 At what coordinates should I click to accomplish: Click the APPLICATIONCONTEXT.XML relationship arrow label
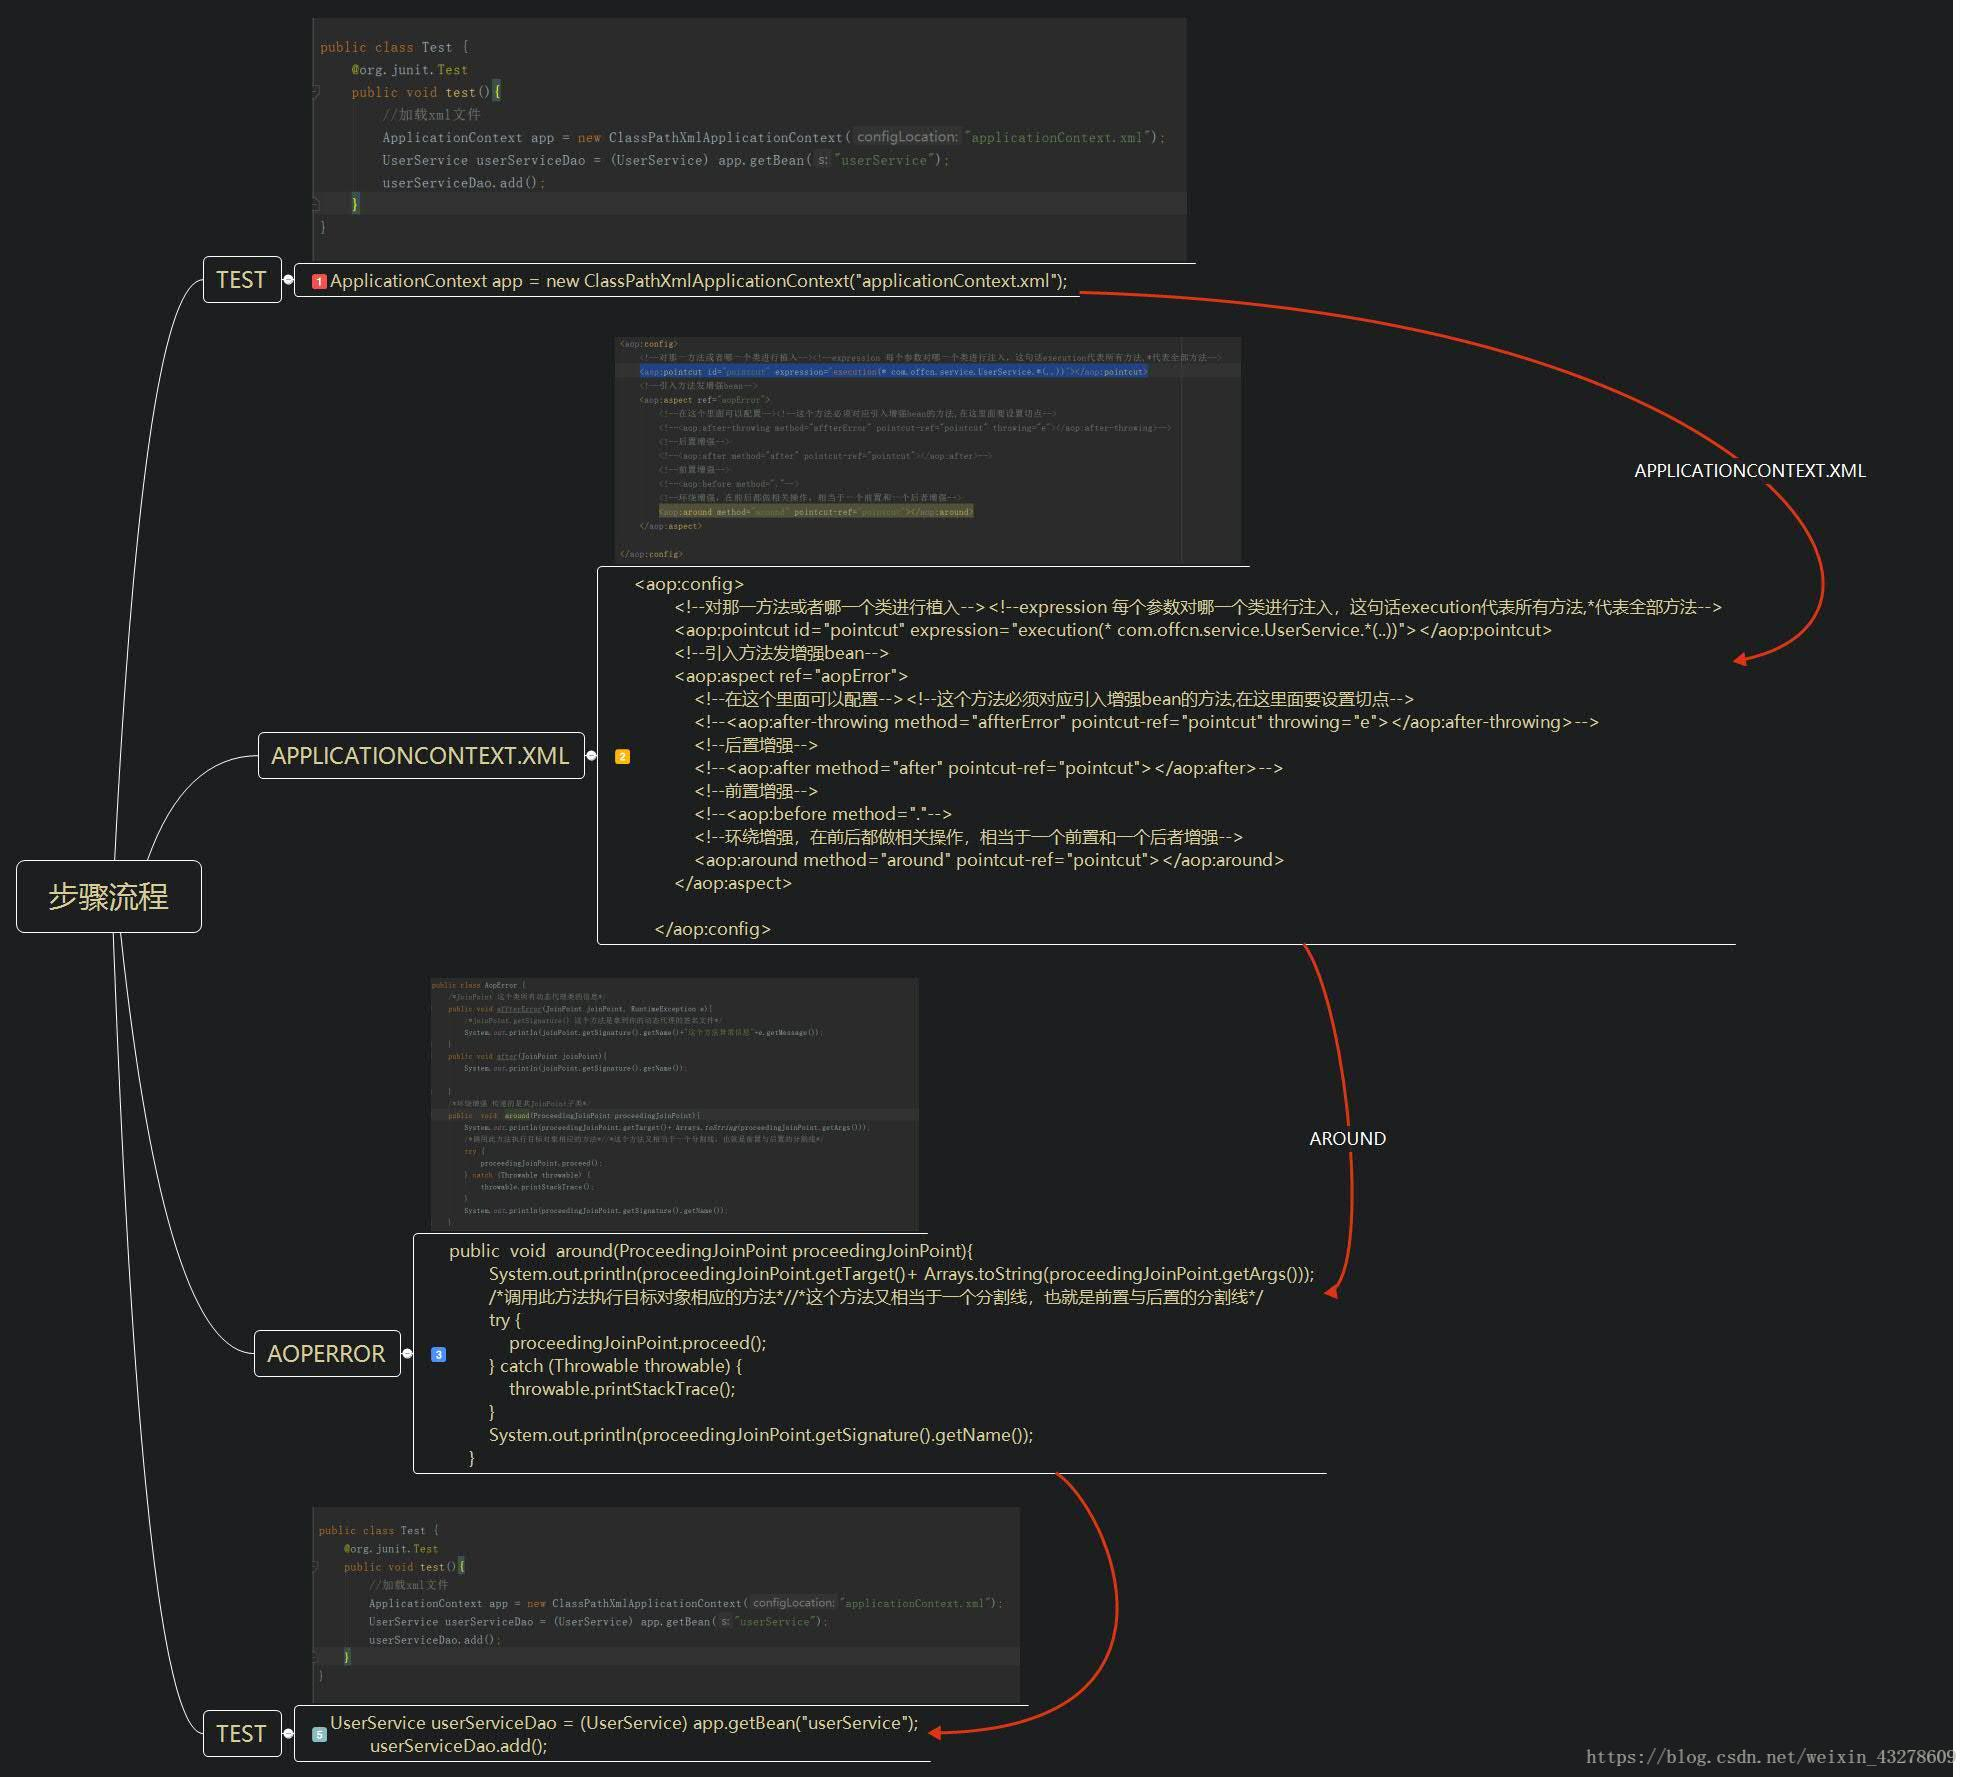[1750, 471]
